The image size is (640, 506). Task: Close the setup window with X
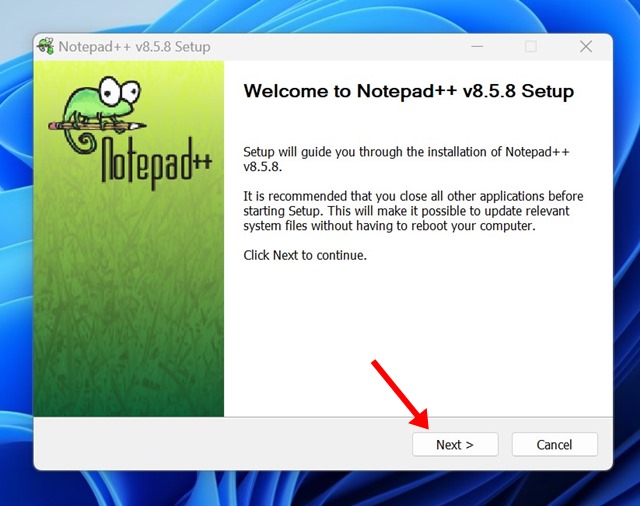pos(586,47)
